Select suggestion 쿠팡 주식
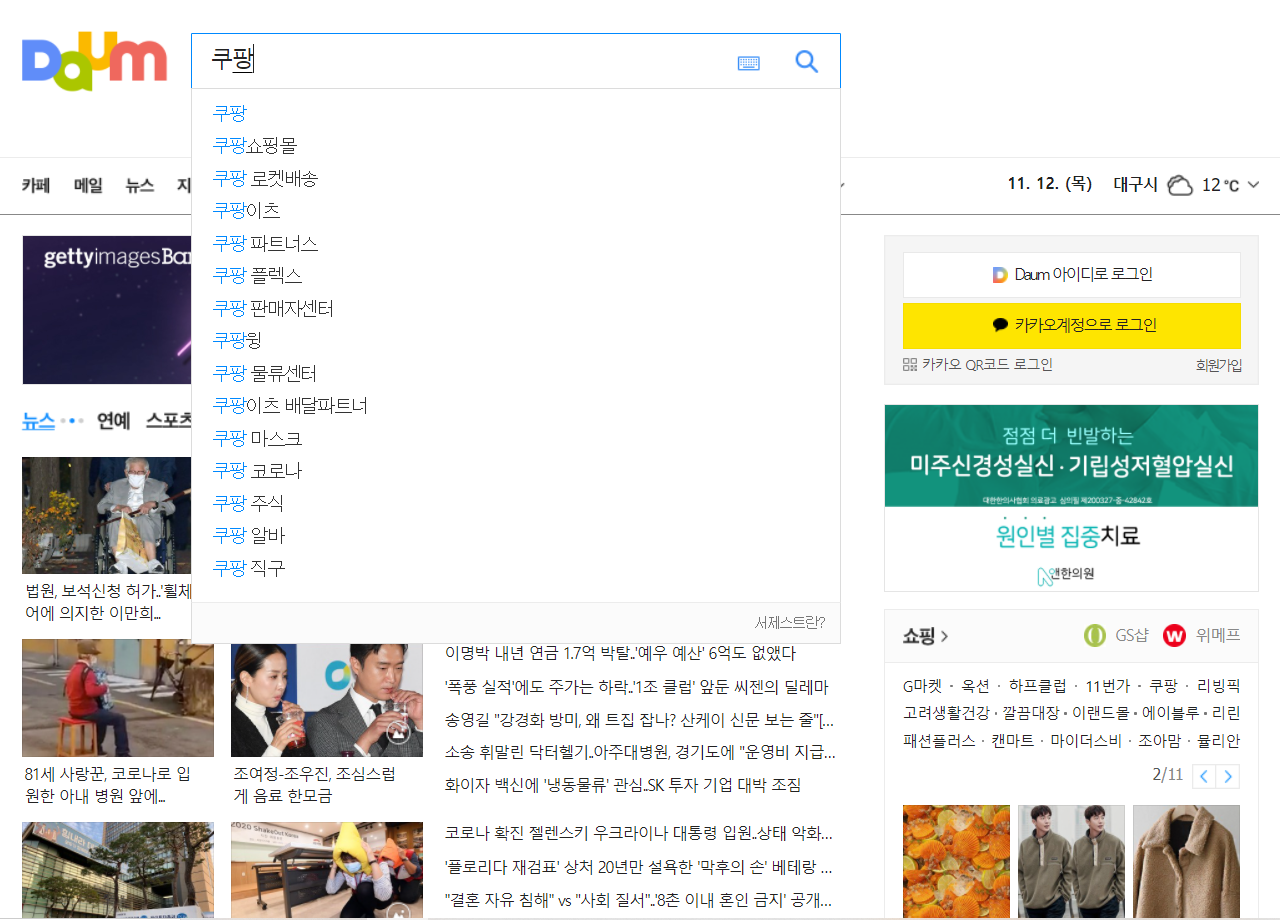 pyautogui.click(x=248, y=502)
